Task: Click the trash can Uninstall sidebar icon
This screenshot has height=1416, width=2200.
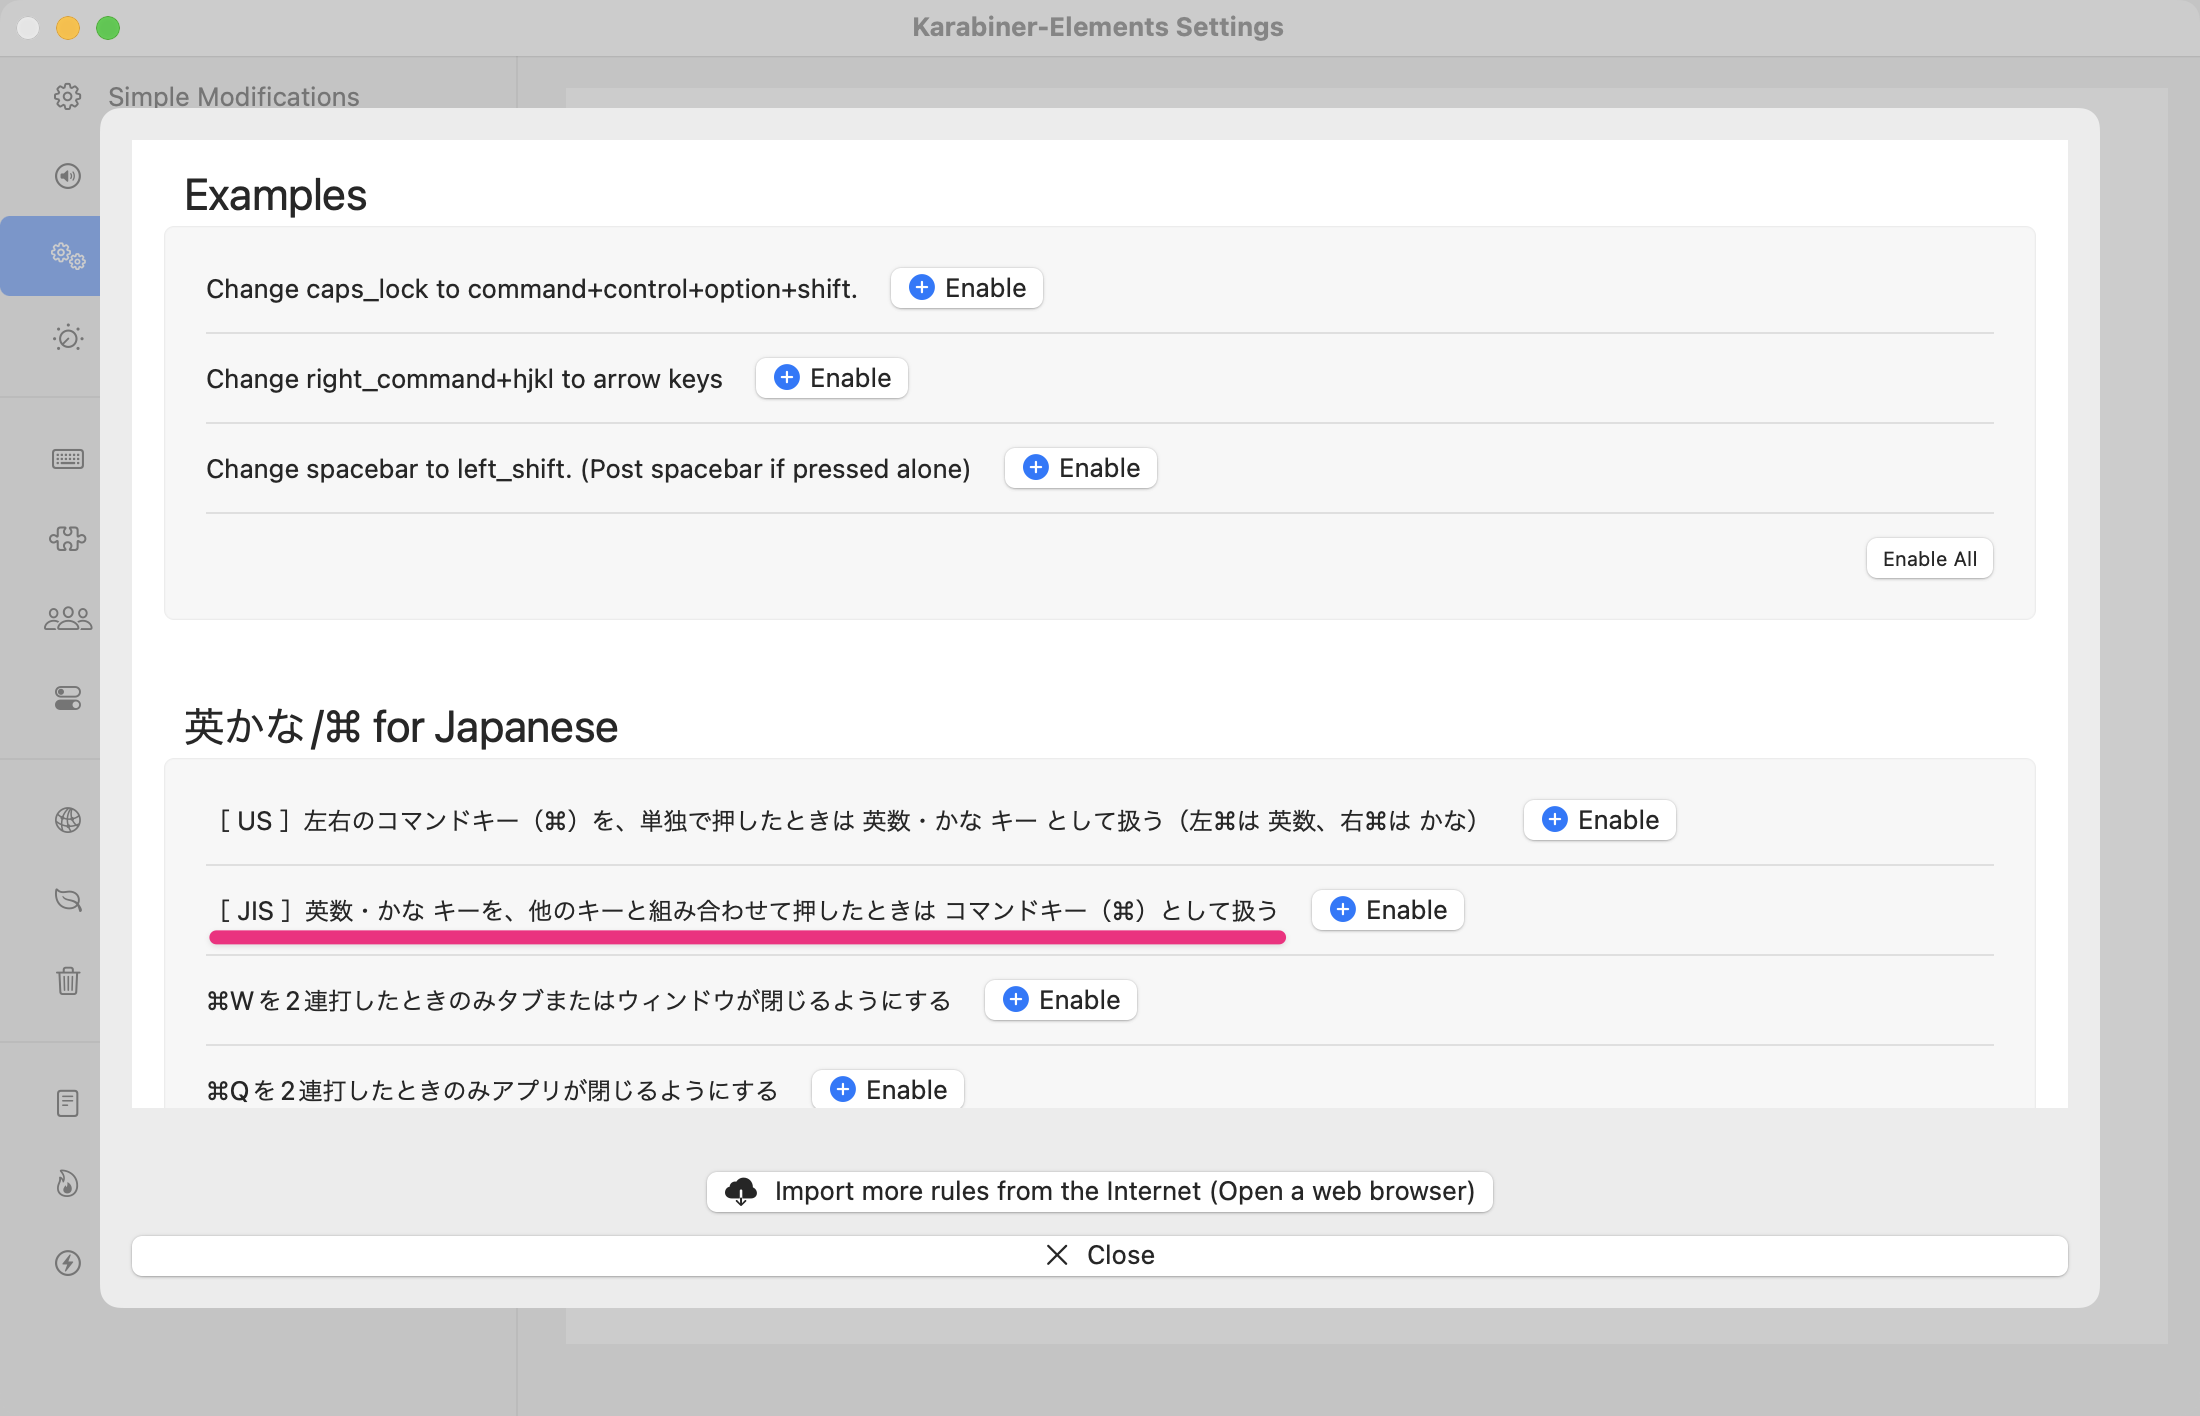Action: coord(67,980)
